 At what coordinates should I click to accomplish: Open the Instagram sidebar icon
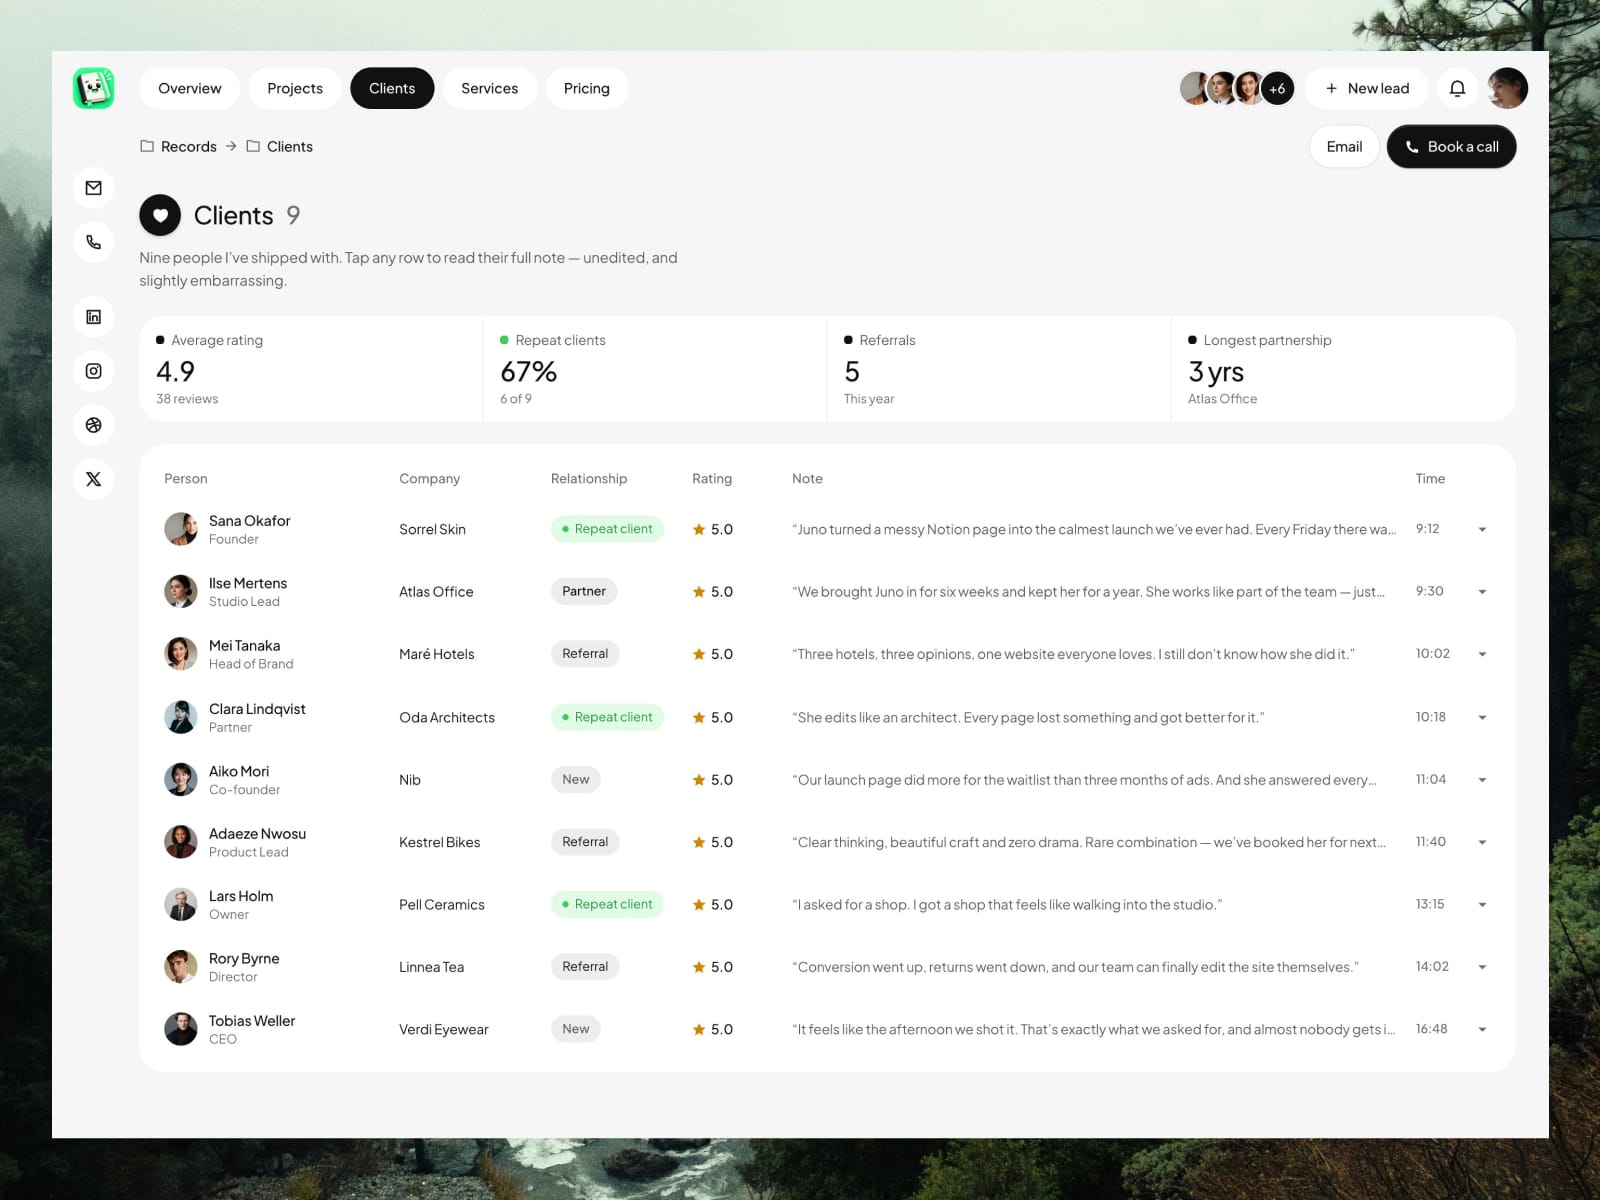click(x=93, y=371)
